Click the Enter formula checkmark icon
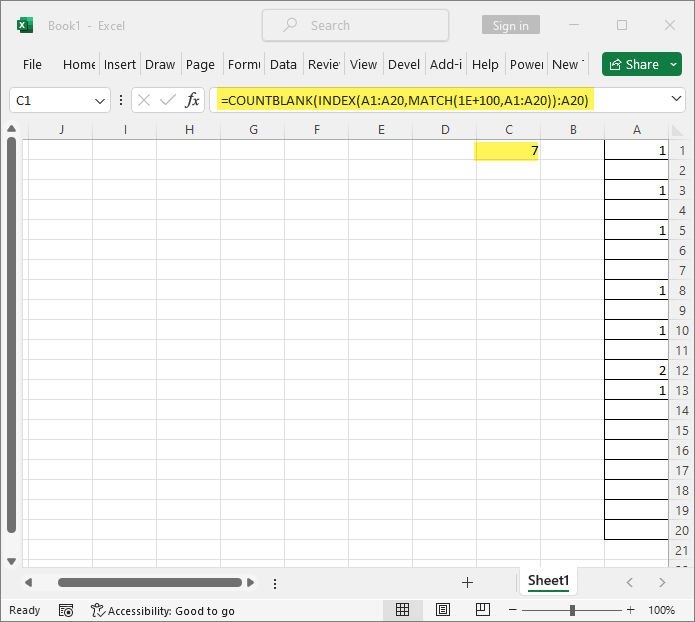This screenshot has height=622, width=695. point(168,100)
